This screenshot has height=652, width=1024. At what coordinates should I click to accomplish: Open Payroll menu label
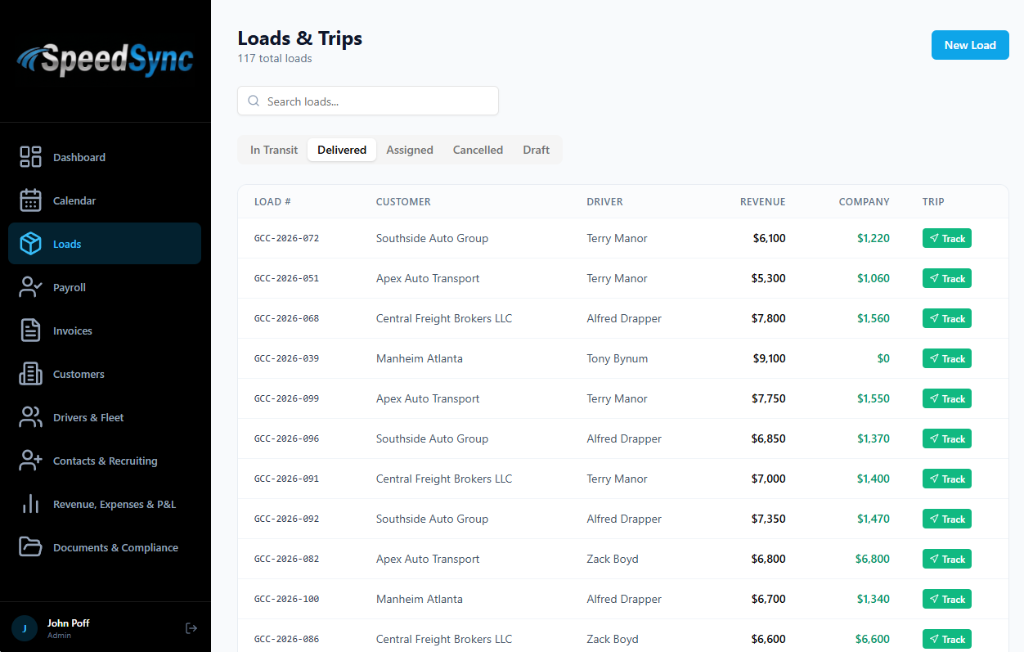click(x=69, y=287)
